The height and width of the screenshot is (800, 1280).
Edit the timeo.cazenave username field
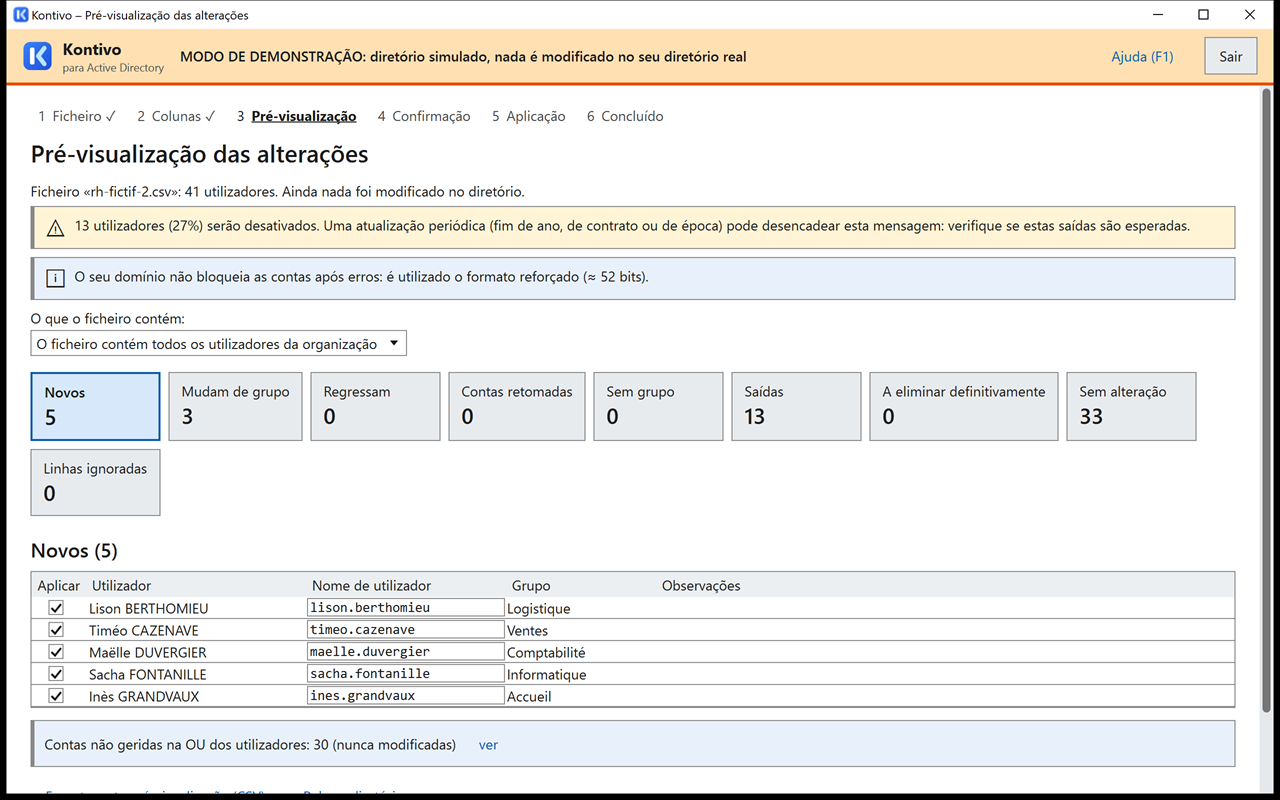pyautogui.click(x=405, y=629)
